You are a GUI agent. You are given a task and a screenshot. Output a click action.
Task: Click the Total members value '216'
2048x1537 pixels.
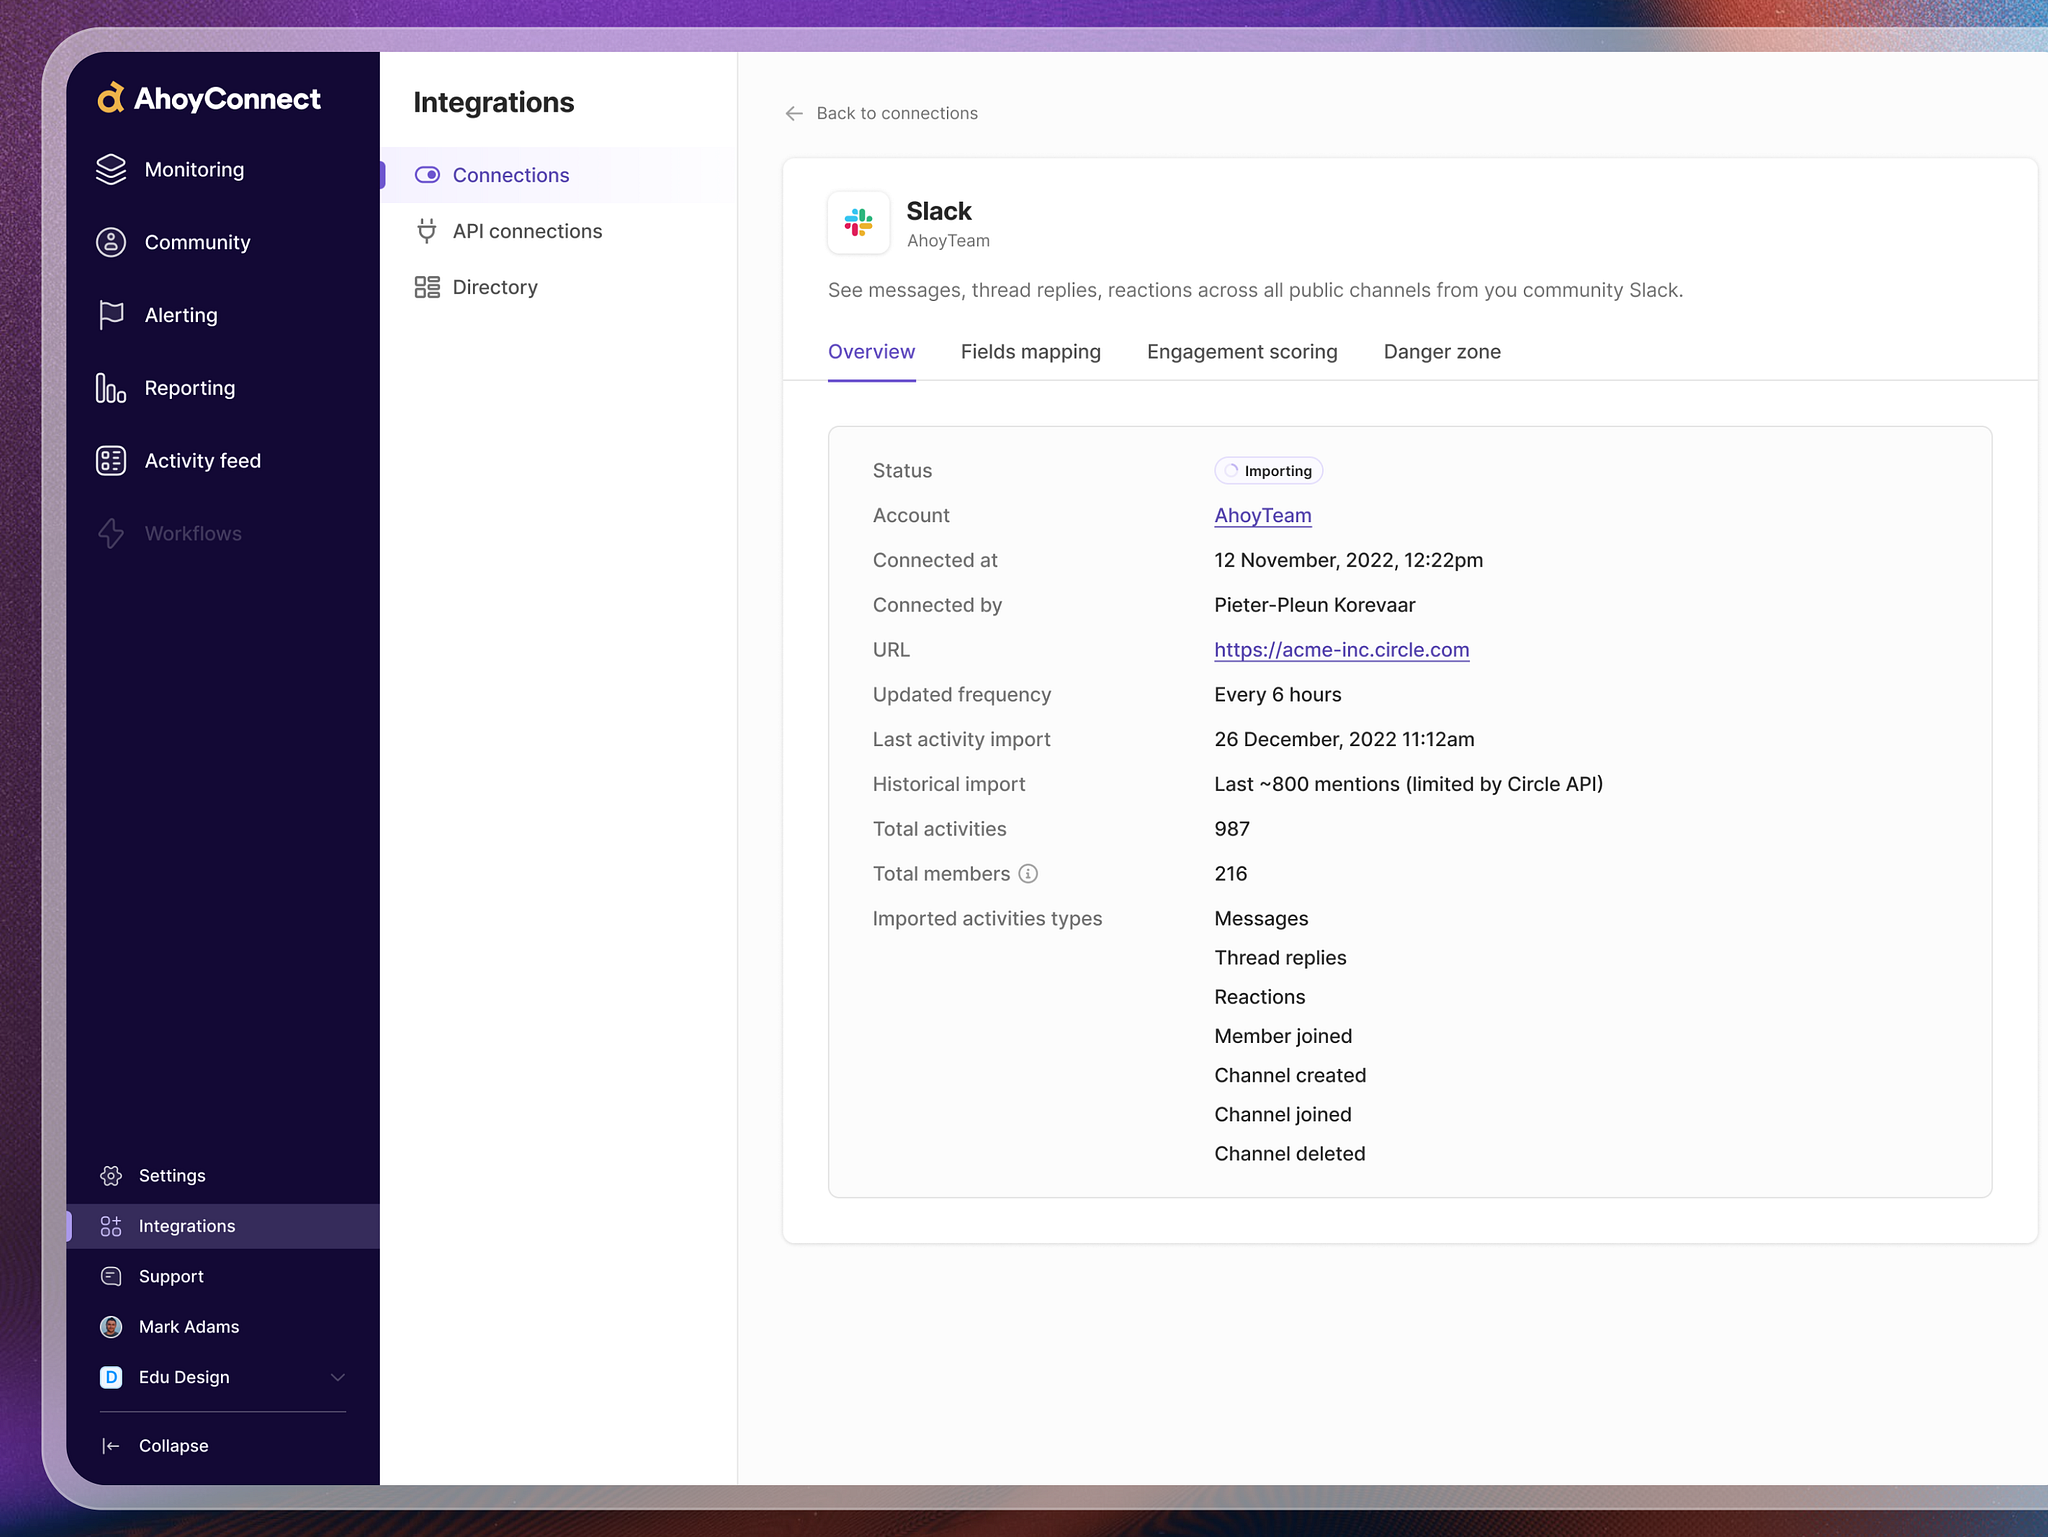click(x=1231, y=874)
